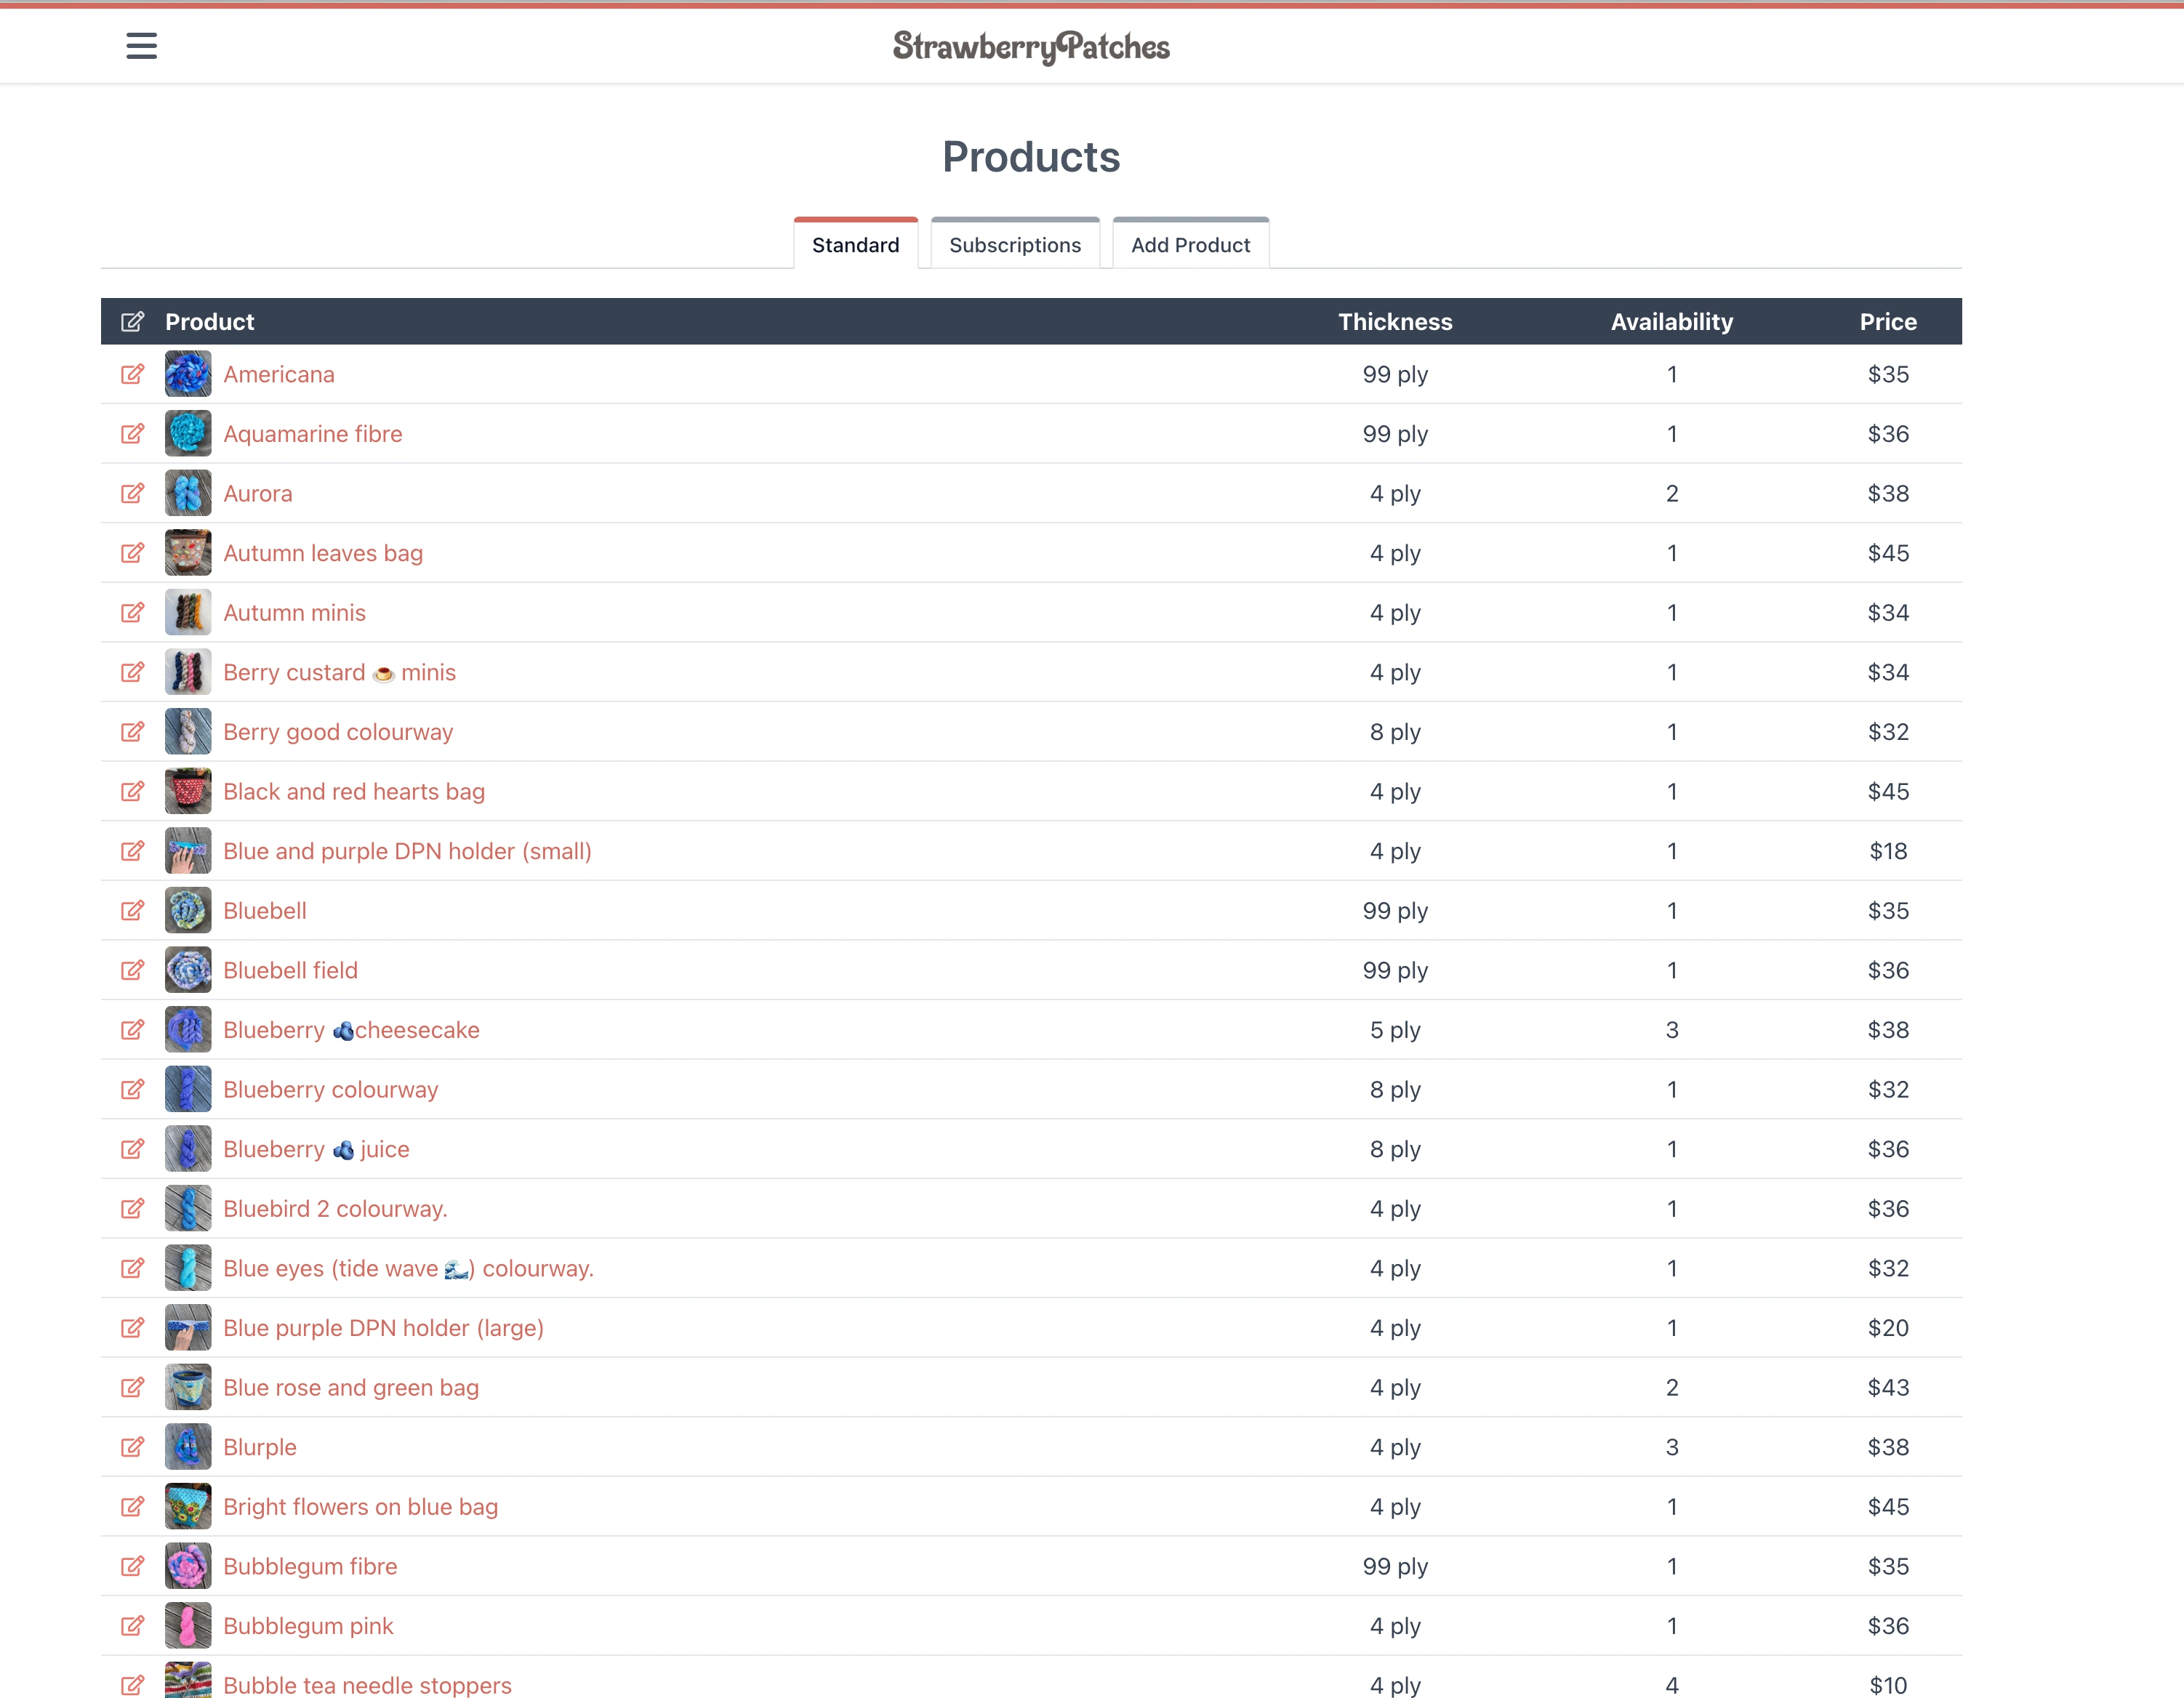Open the Blue rose and green bag listing
2184x1698 pixels.
click(350, 1387)
